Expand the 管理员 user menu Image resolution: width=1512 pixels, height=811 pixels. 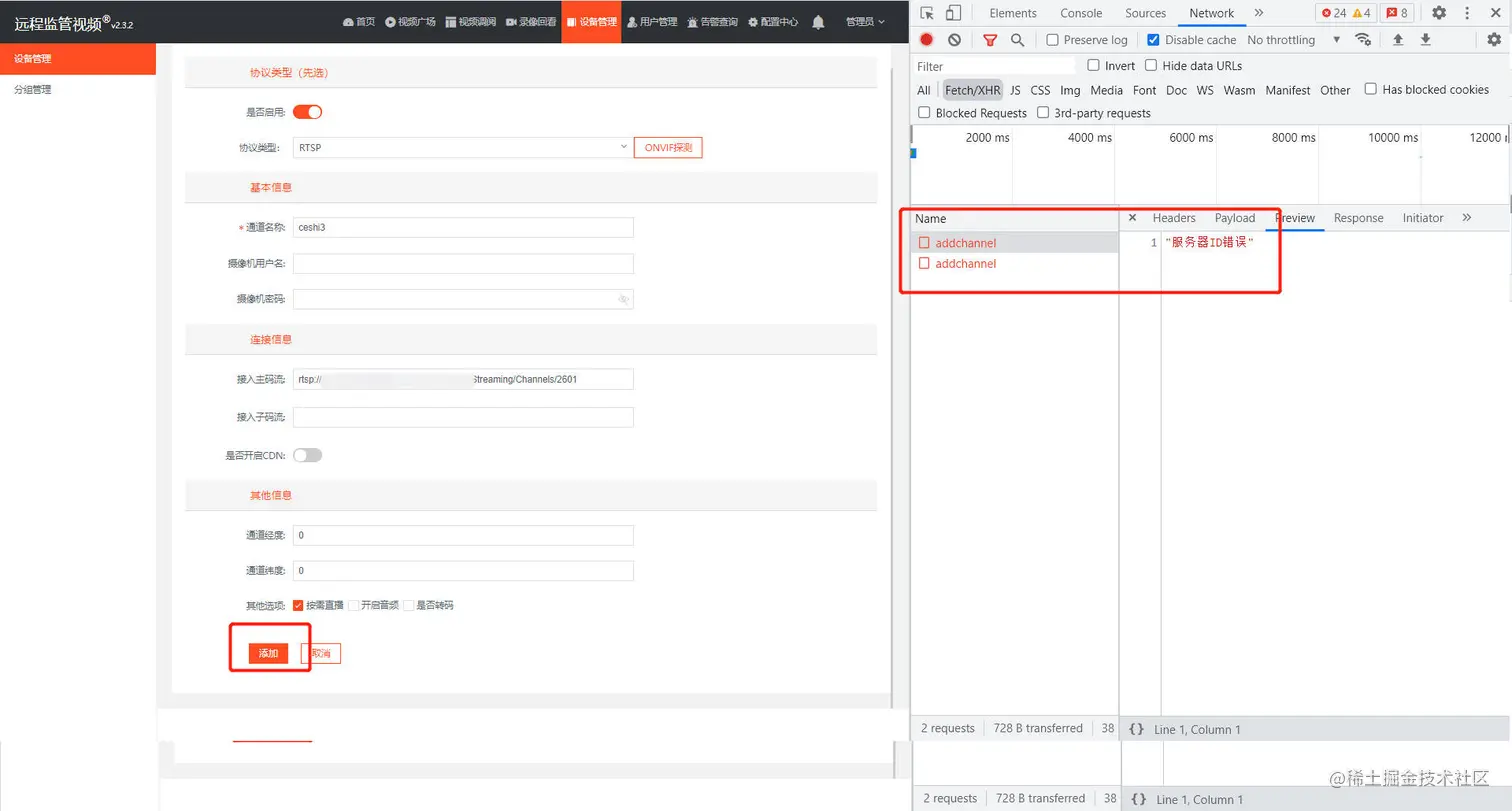pyautogui.click(x=865, y=22)
